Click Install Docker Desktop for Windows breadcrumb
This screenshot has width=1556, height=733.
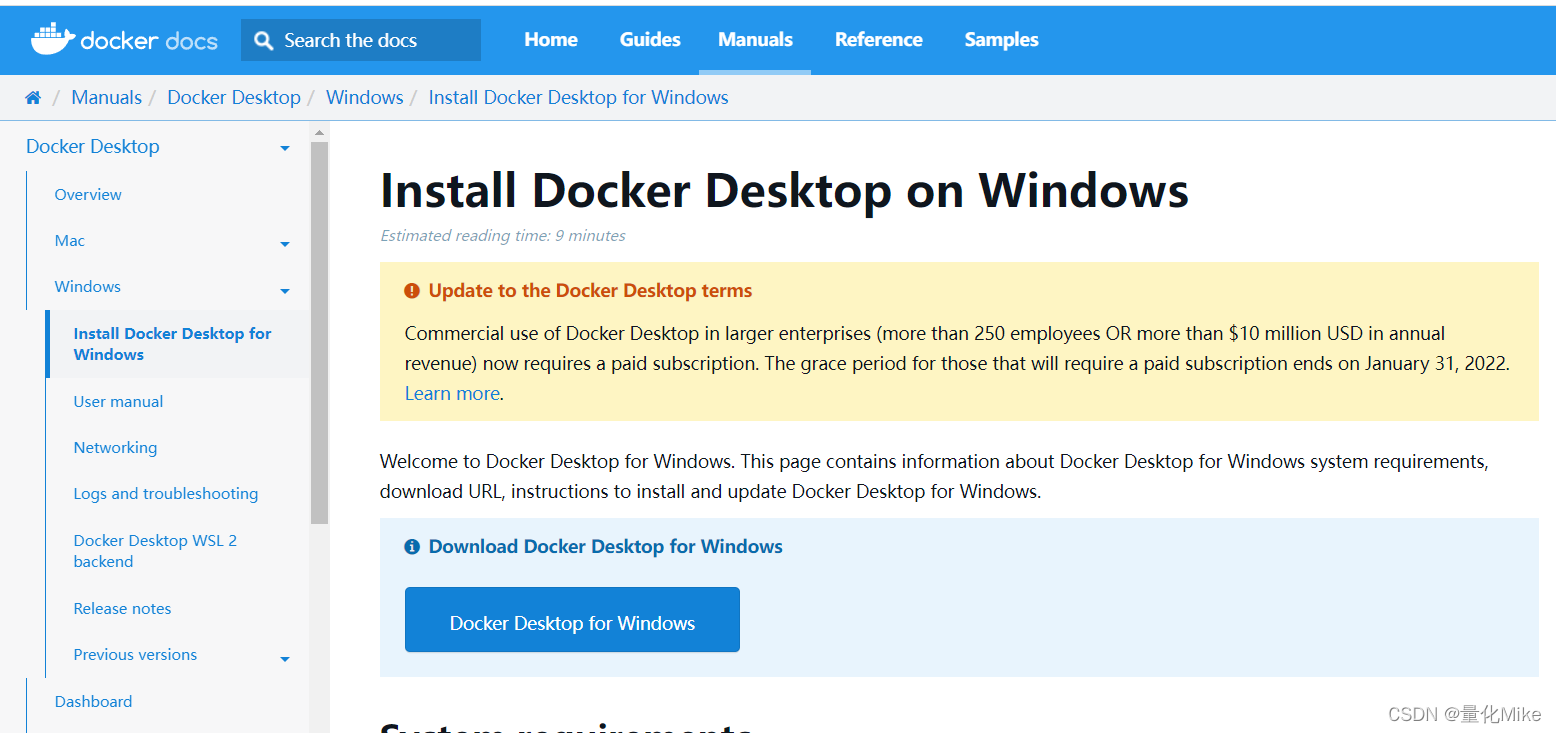[578, 97]
